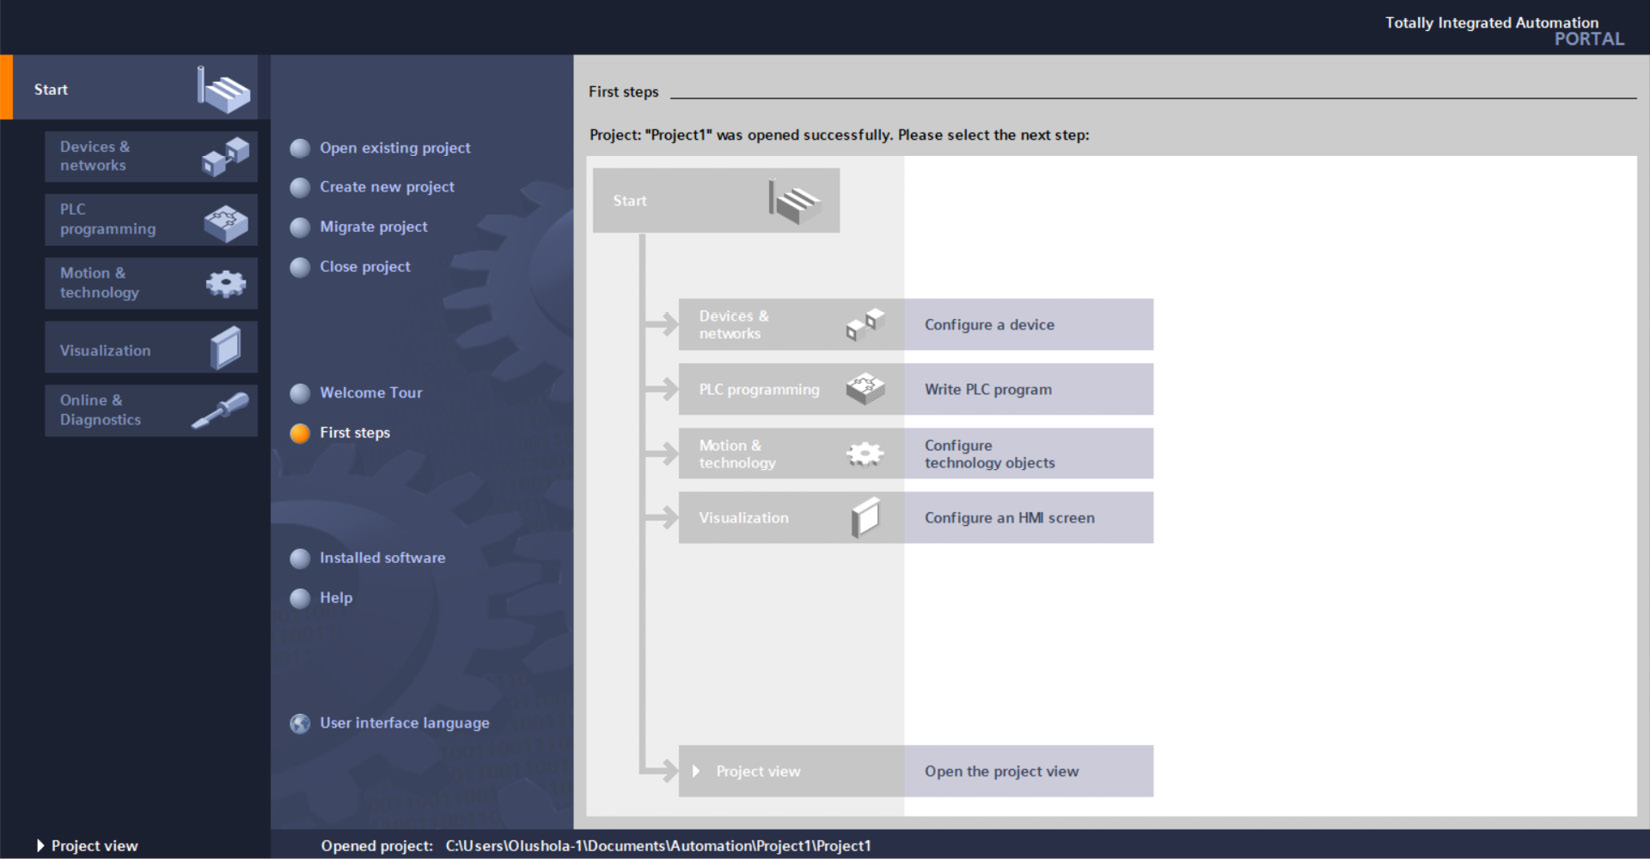The image size is (1650, 859).
Task: Click Migrate project link
Action: click(373, 227)
